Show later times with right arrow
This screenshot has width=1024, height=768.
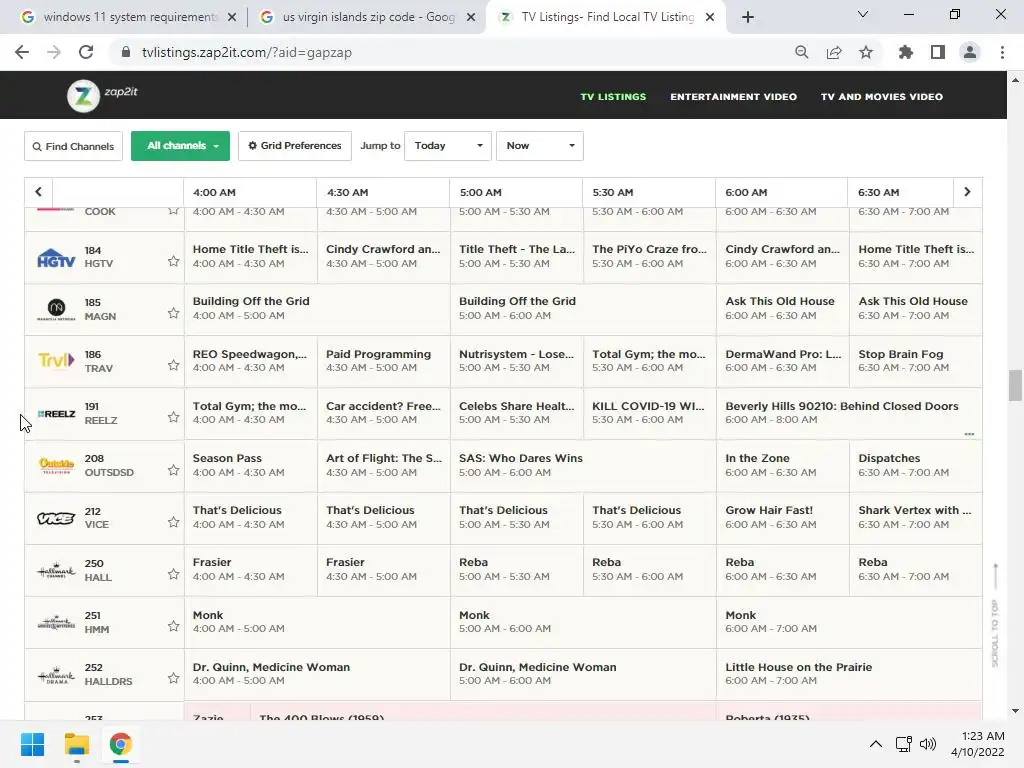pyautogui.click(x=967, y=192)
